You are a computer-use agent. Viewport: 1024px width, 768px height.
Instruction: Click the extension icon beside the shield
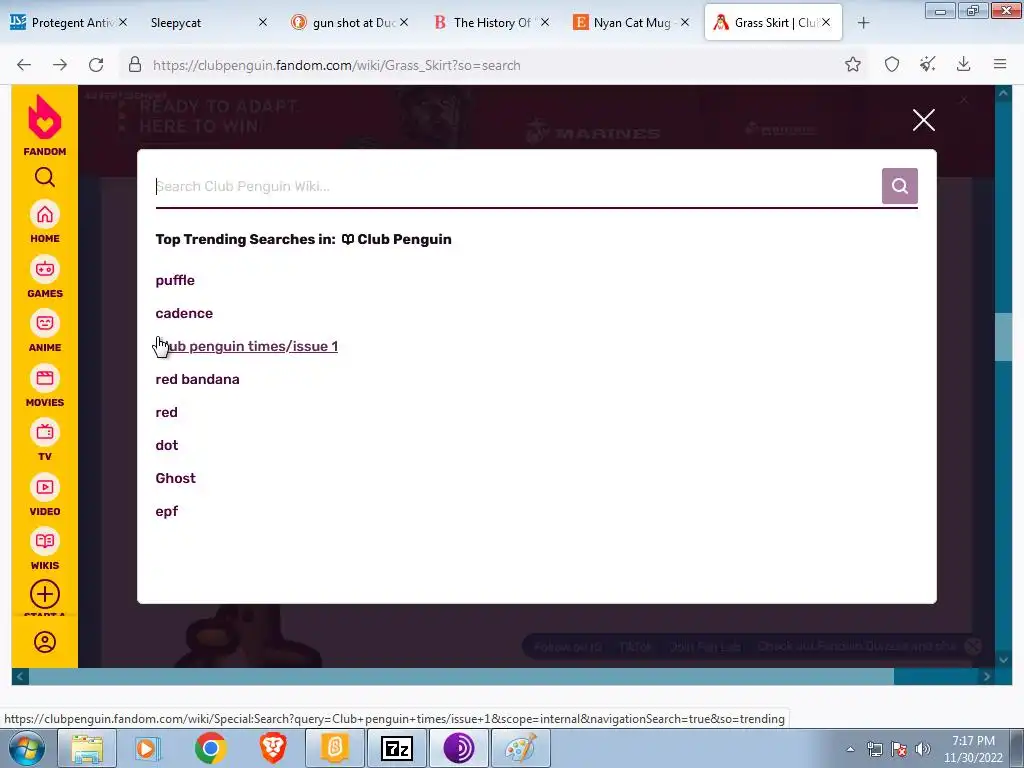pos(927,64)
